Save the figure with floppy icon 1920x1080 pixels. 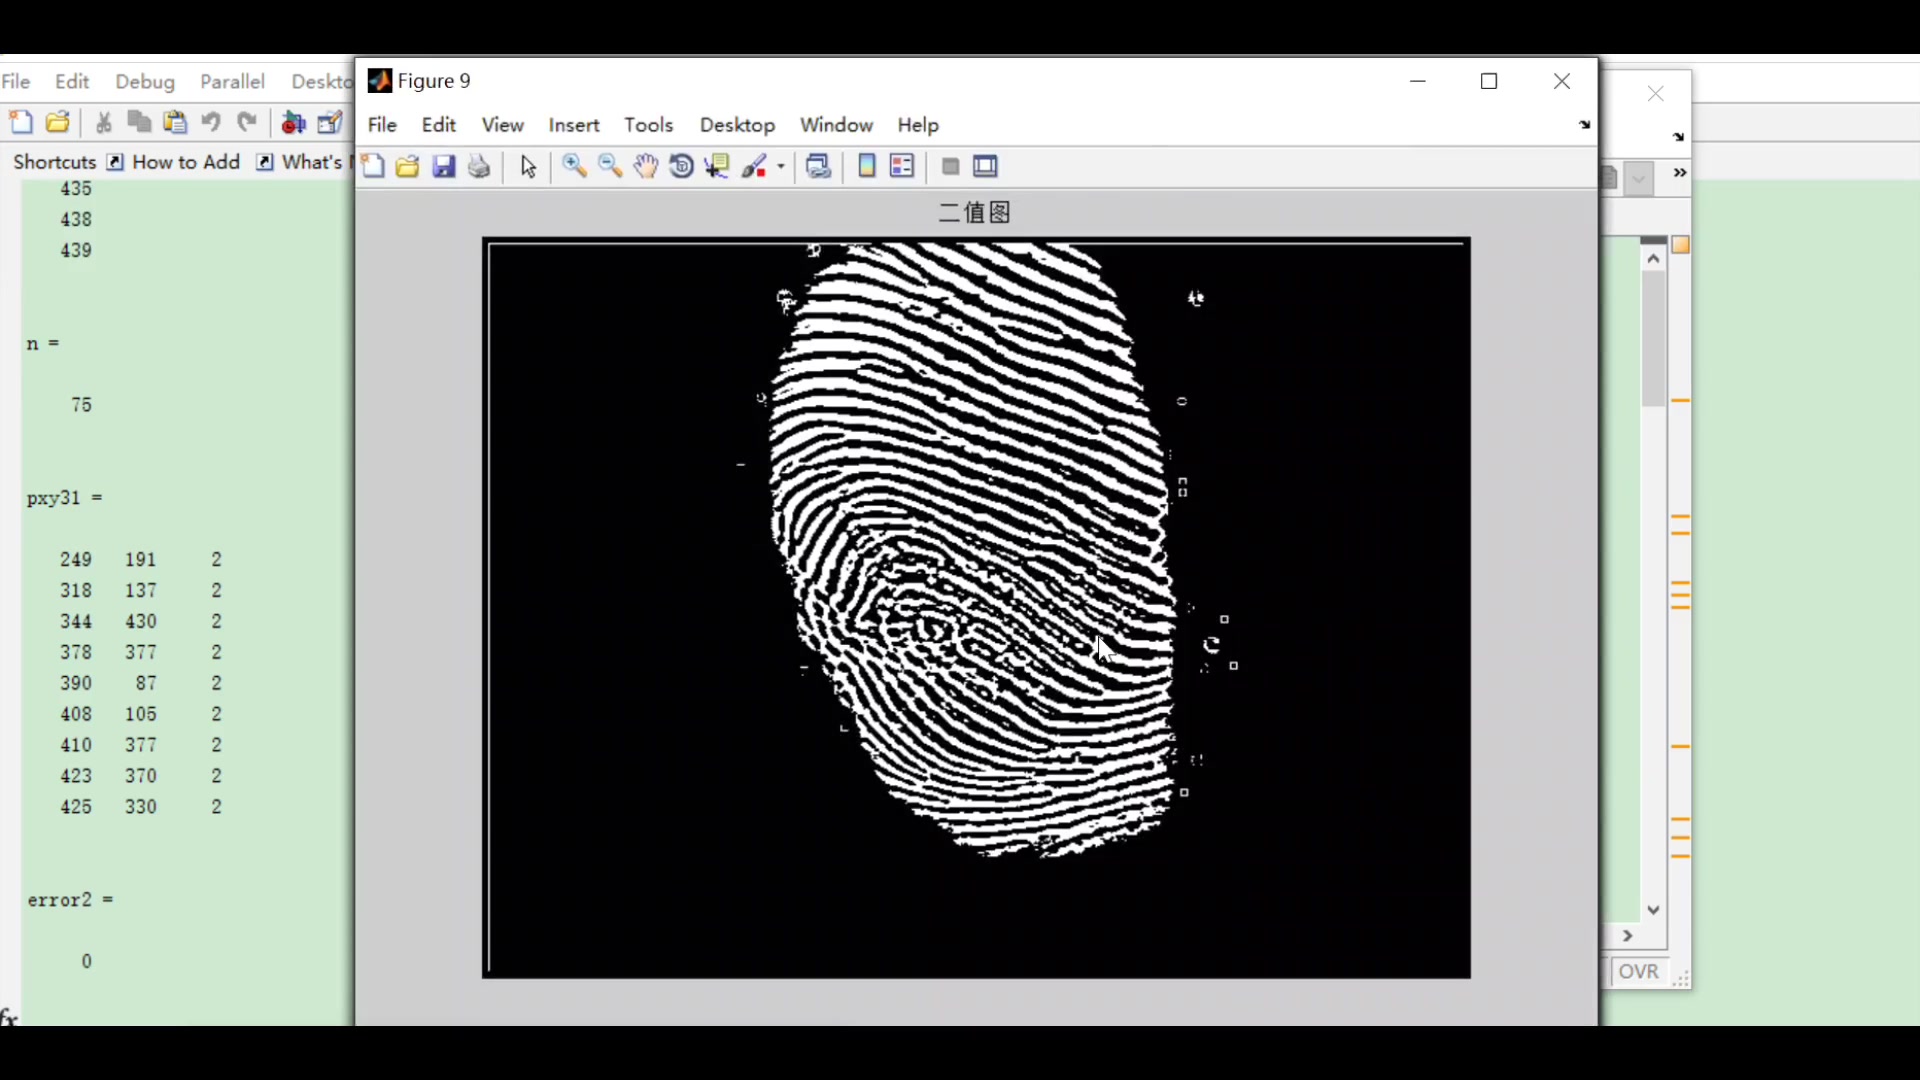[444, 167]
